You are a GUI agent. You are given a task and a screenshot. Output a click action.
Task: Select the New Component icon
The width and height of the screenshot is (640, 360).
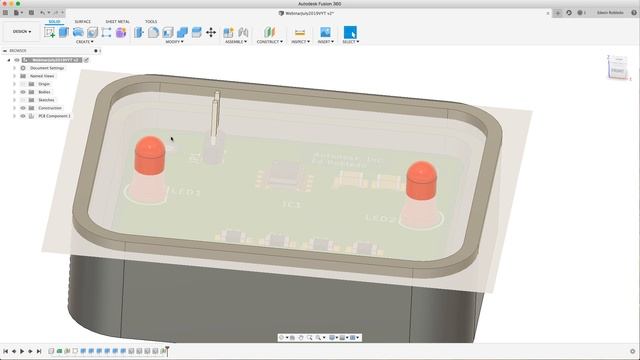[x=229, y=32]
